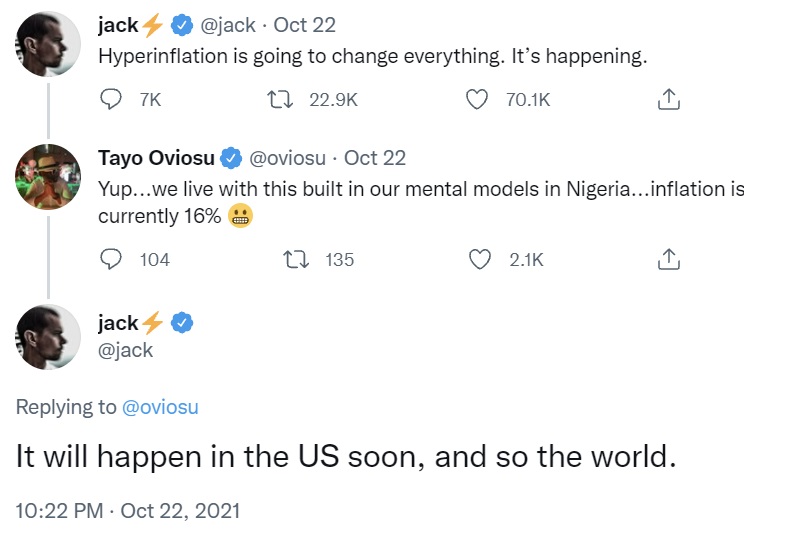Open the Oct 22 timestamp on first tweet
Viewport: 810px width, 542px height.
304,25
